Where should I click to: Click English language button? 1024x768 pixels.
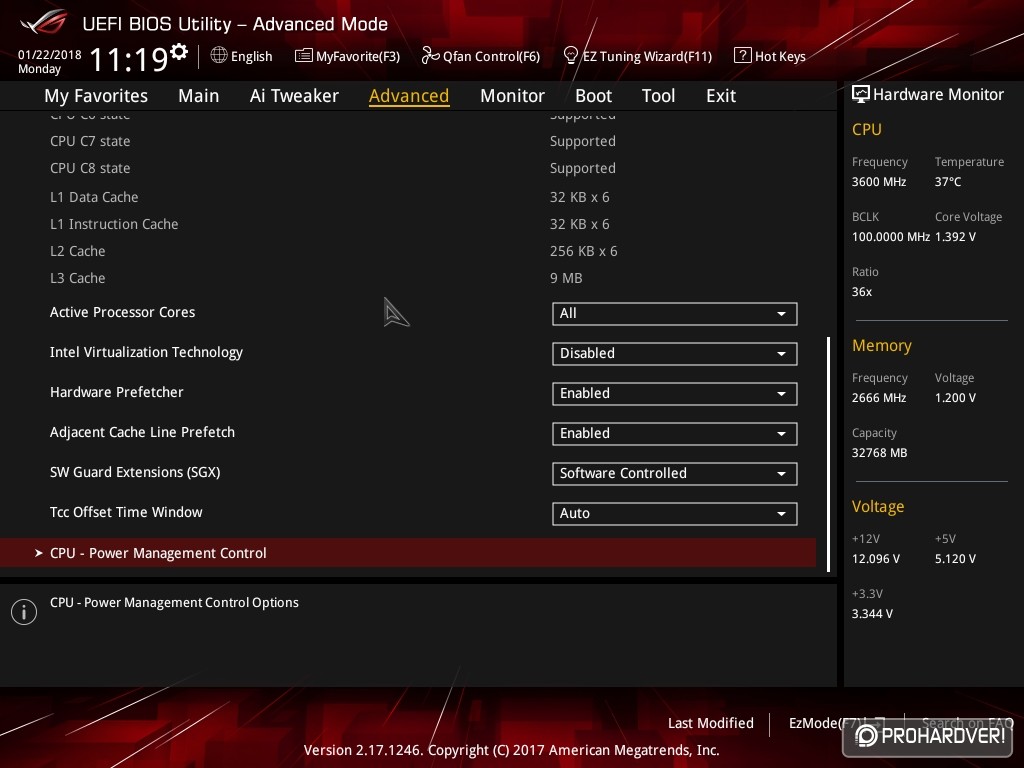coord(251,56)
